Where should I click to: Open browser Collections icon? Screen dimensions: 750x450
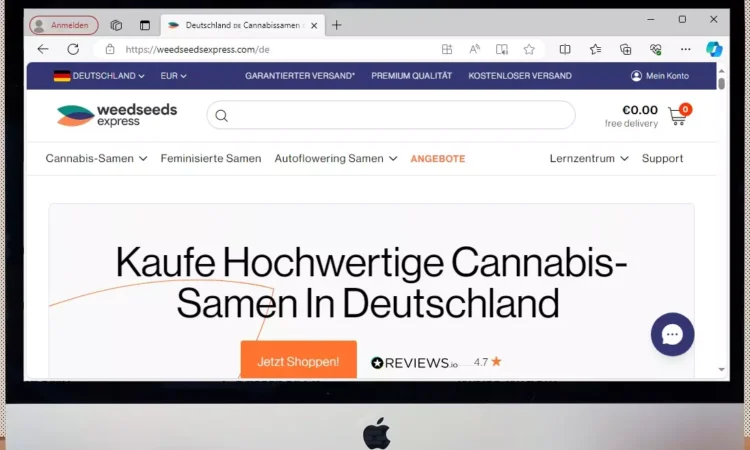pos(625,49)
